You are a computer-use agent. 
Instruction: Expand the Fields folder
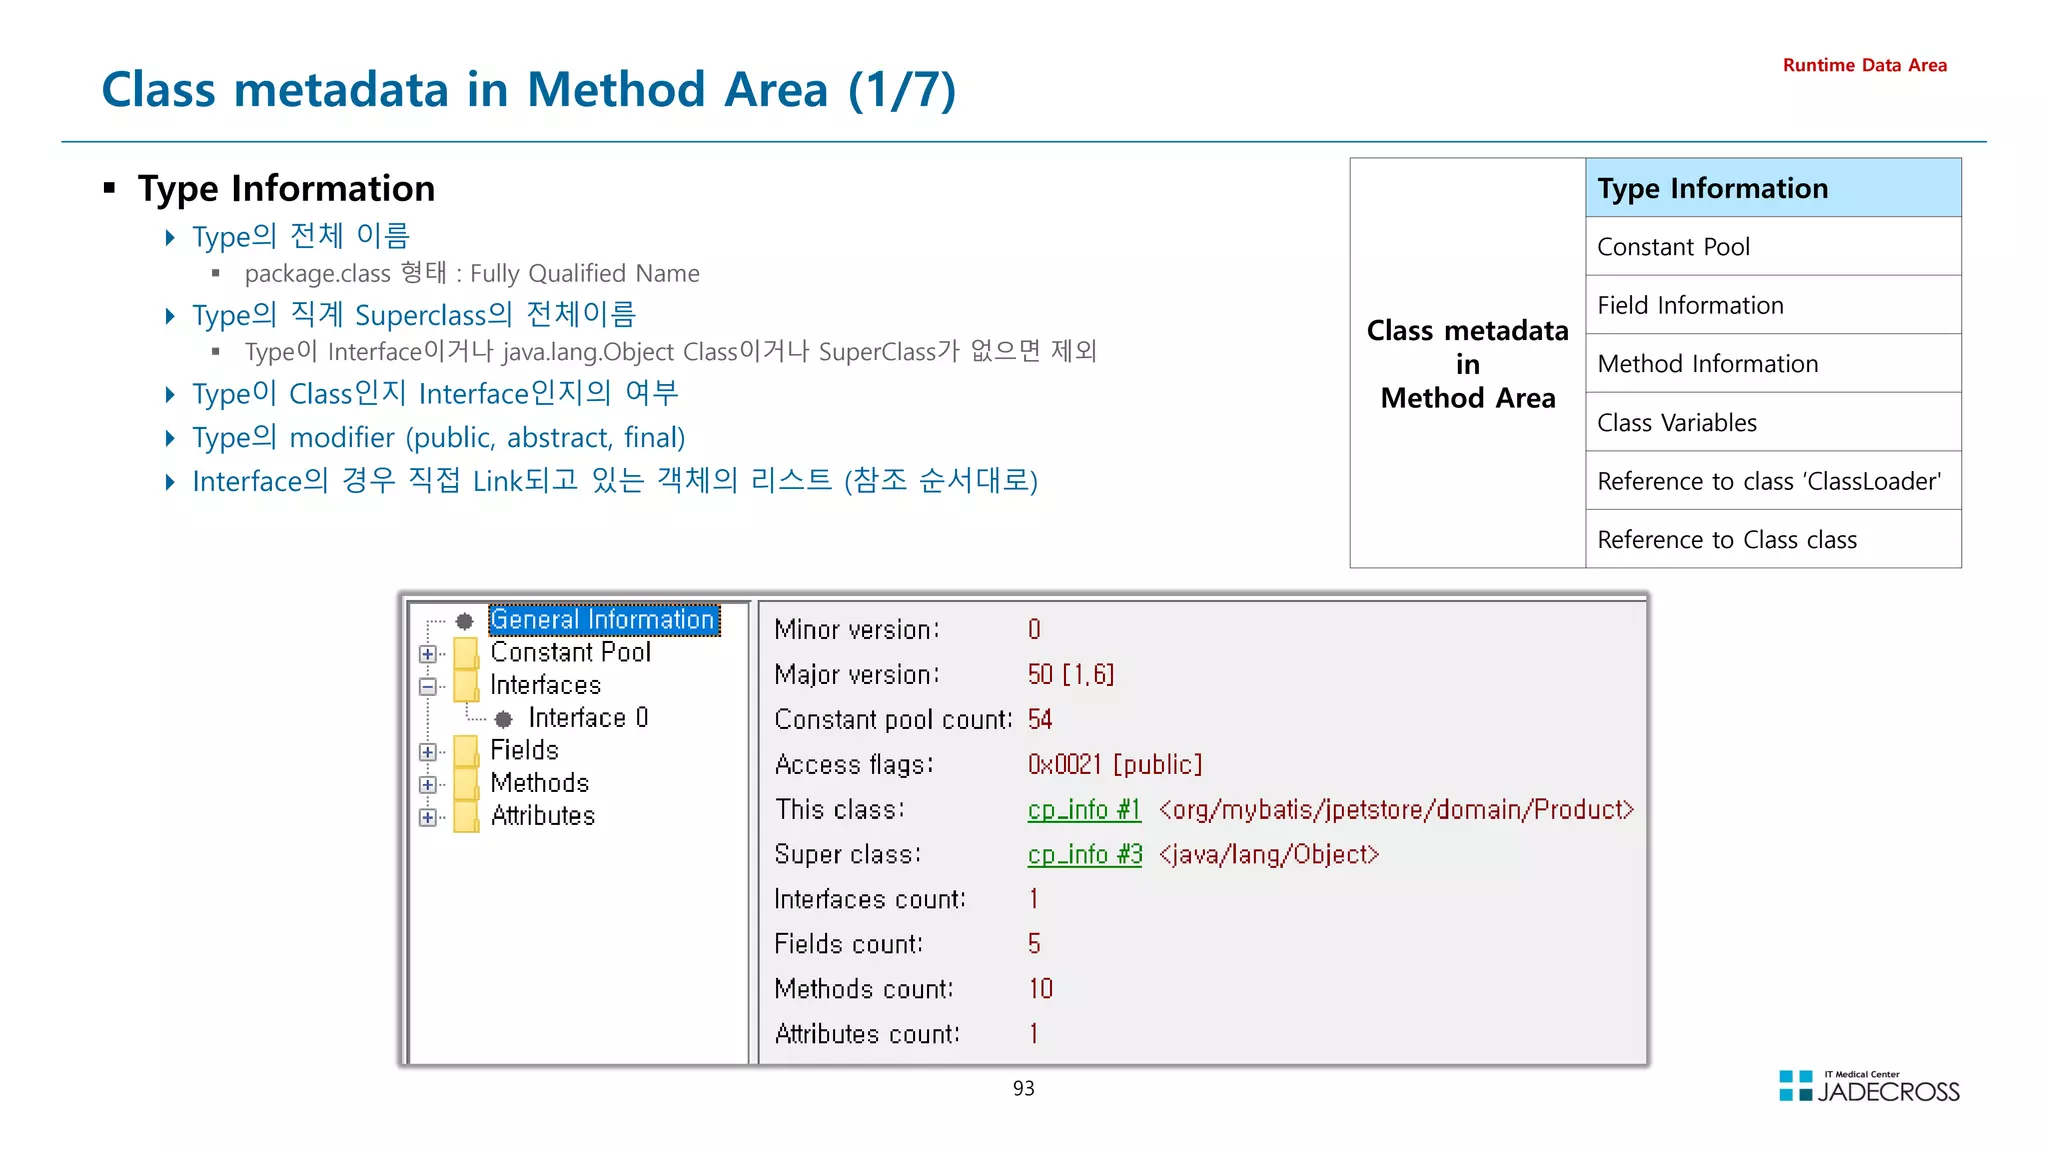[x=428, y=752]
